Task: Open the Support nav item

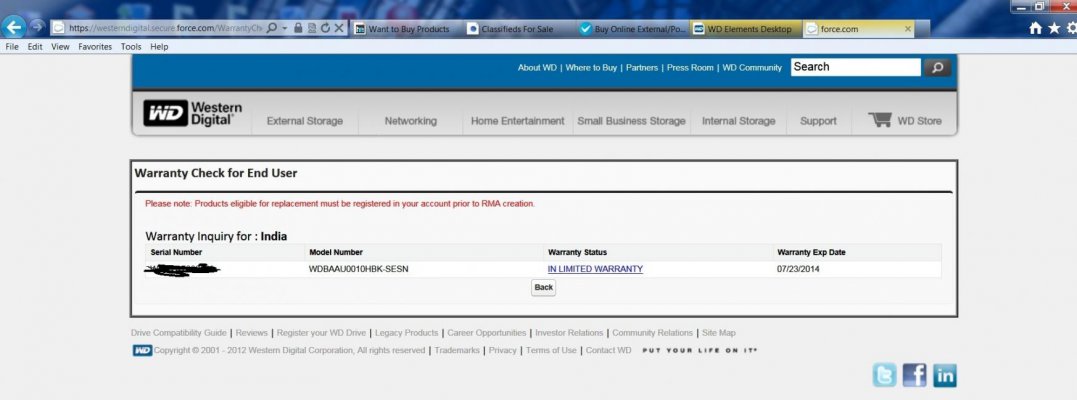Action: pos(818,121)
